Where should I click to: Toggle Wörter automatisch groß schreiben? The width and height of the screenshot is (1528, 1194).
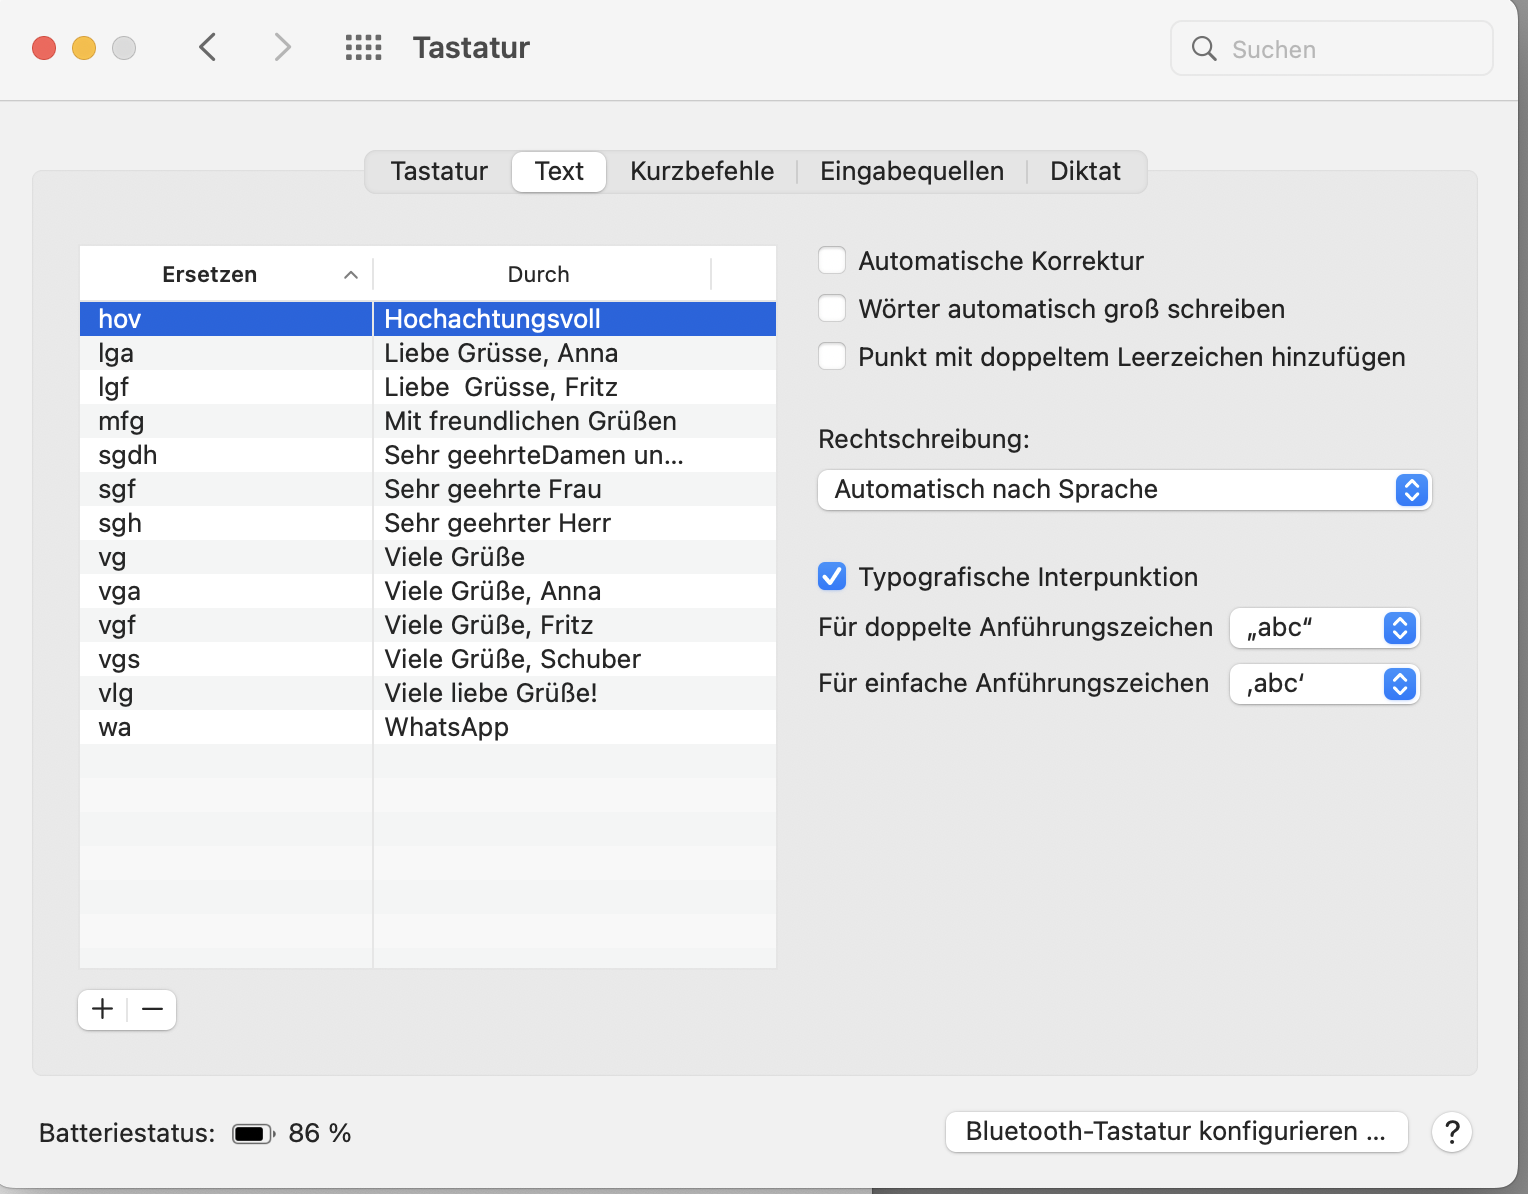click(832, 309)
